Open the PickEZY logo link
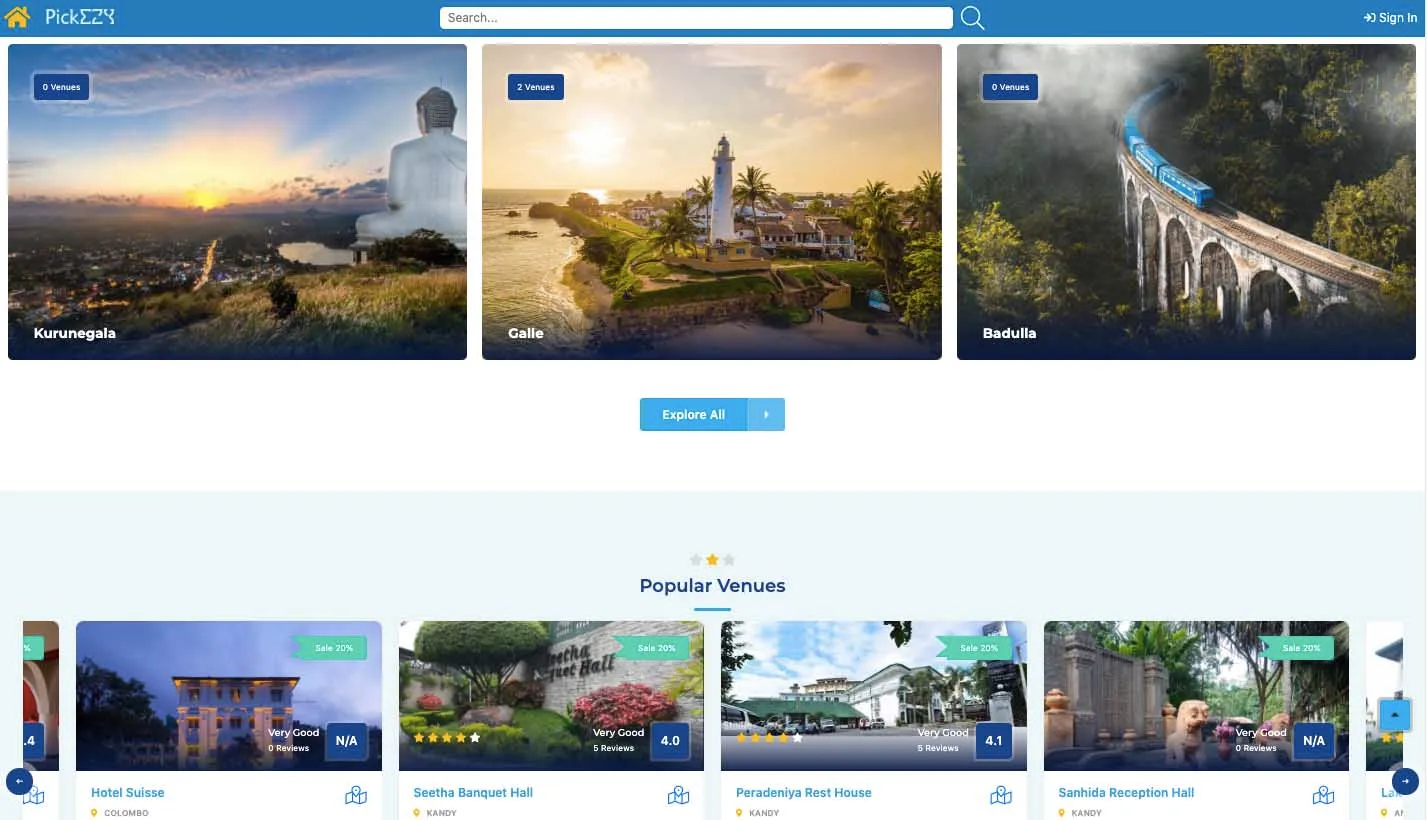 pos(80,17)
